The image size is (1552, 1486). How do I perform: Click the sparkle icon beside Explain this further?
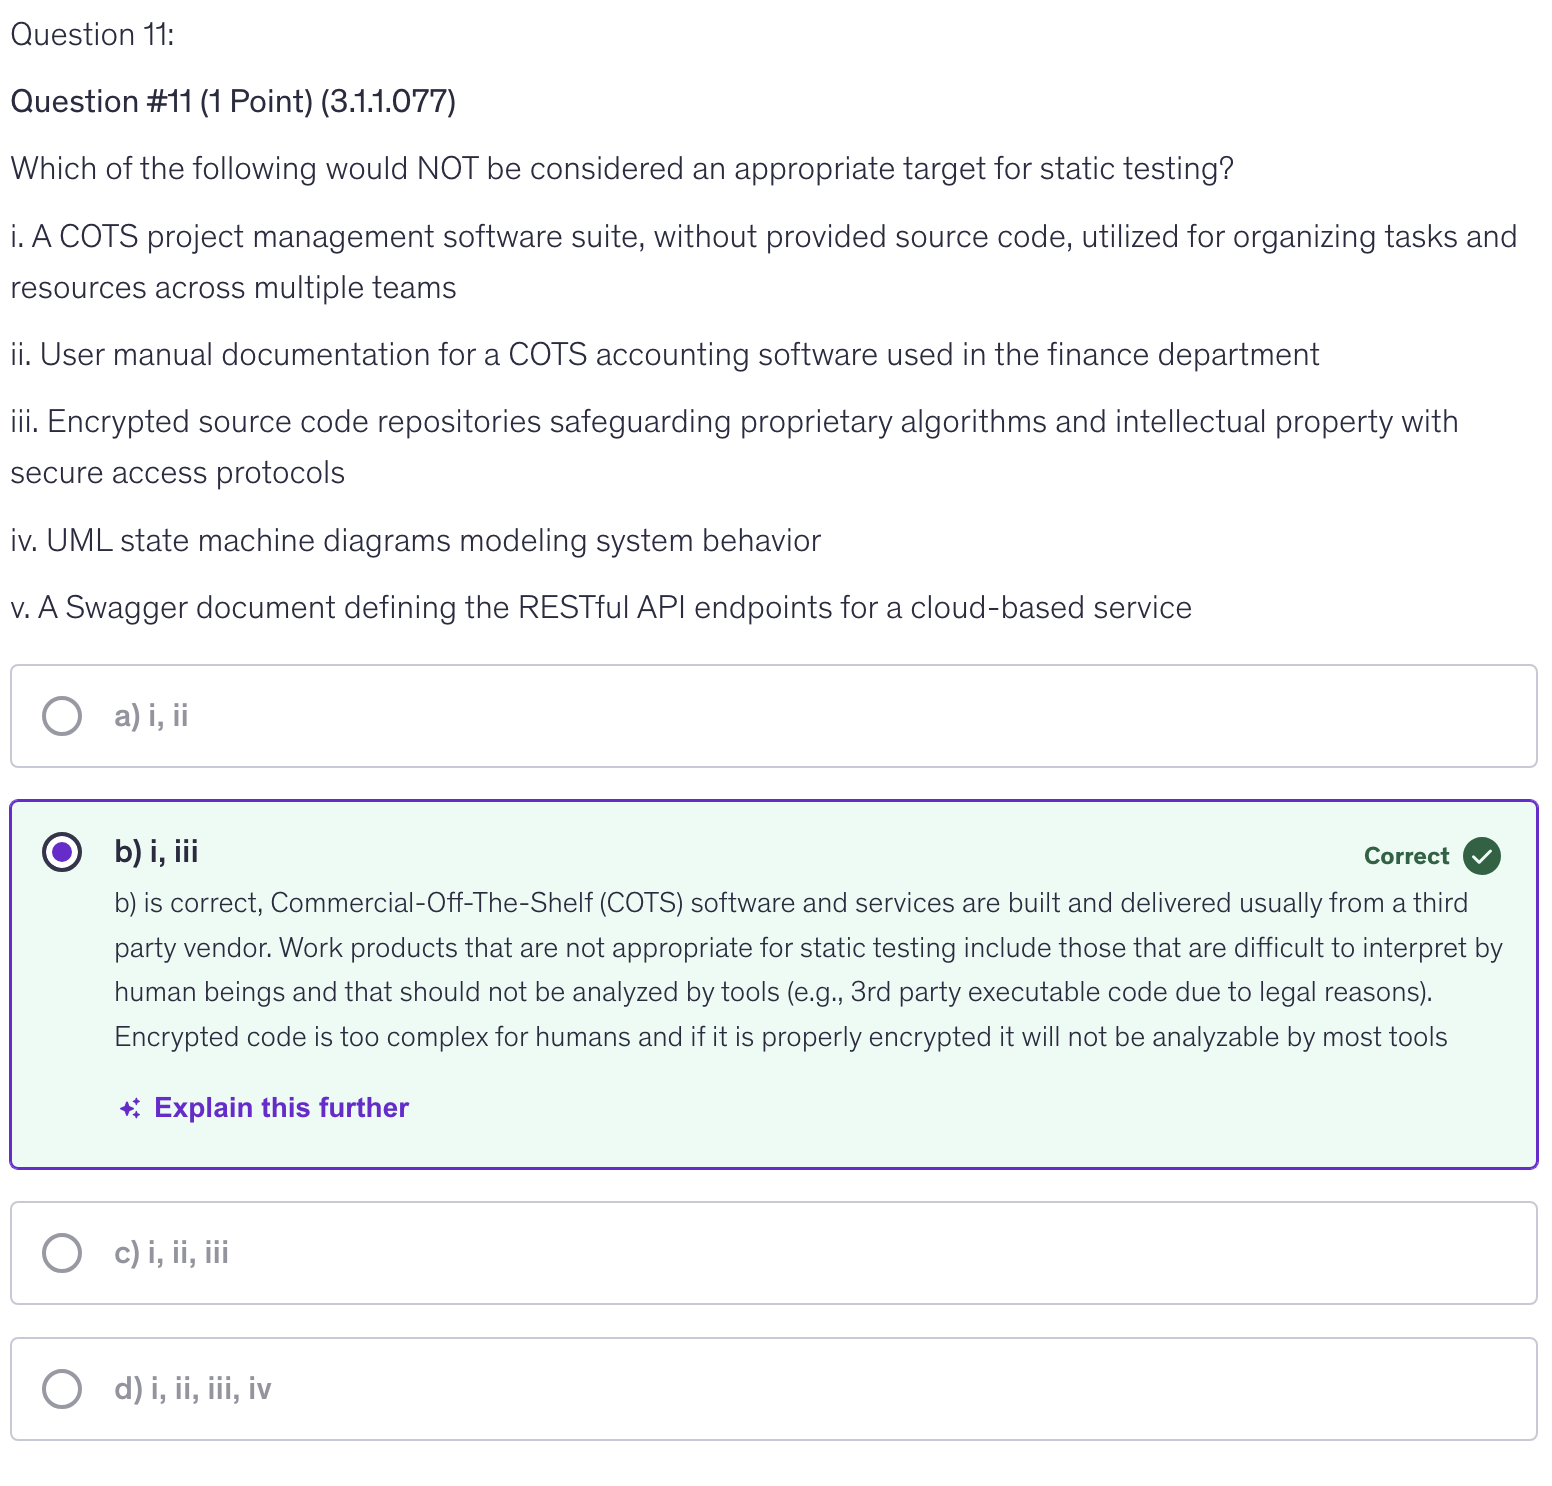click(130, 1108)
